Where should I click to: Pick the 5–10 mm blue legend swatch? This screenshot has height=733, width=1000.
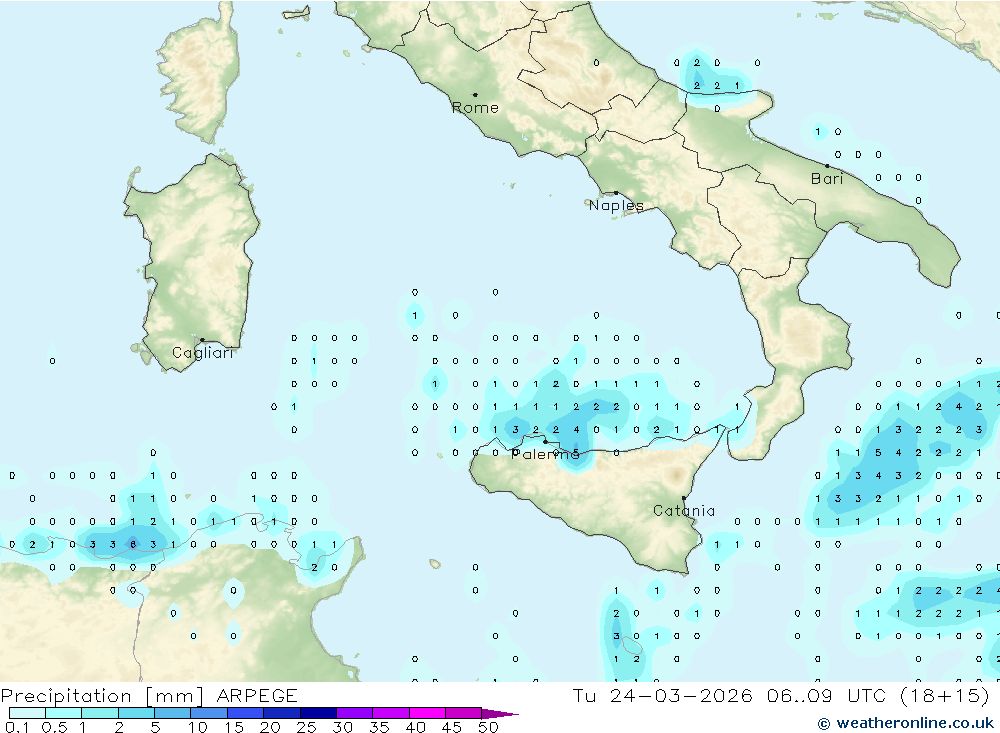[x=173, y=713]
